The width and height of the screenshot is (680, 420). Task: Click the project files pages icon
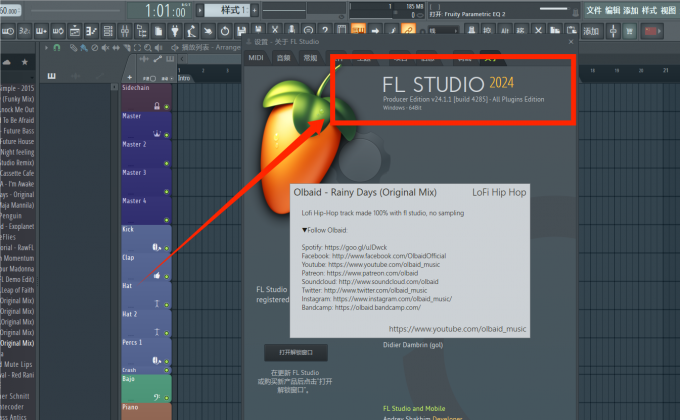click(x=158, y=31)
